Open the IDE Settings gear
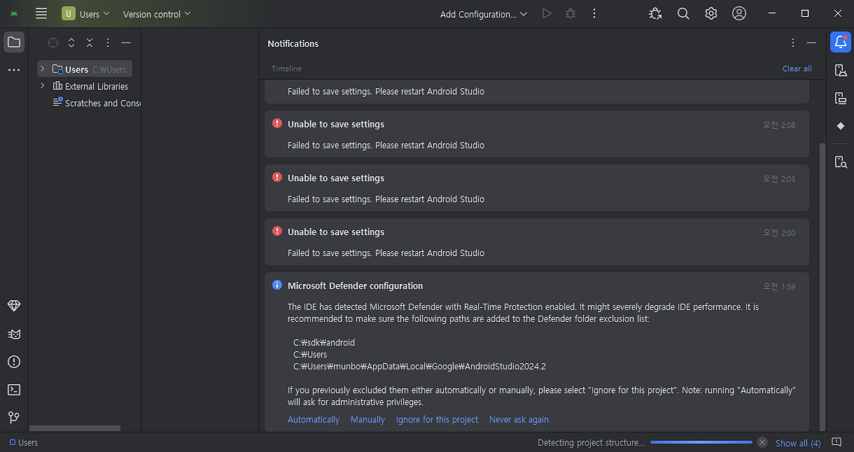Screen dimensions: 854x452 click(x=711, y=14)
